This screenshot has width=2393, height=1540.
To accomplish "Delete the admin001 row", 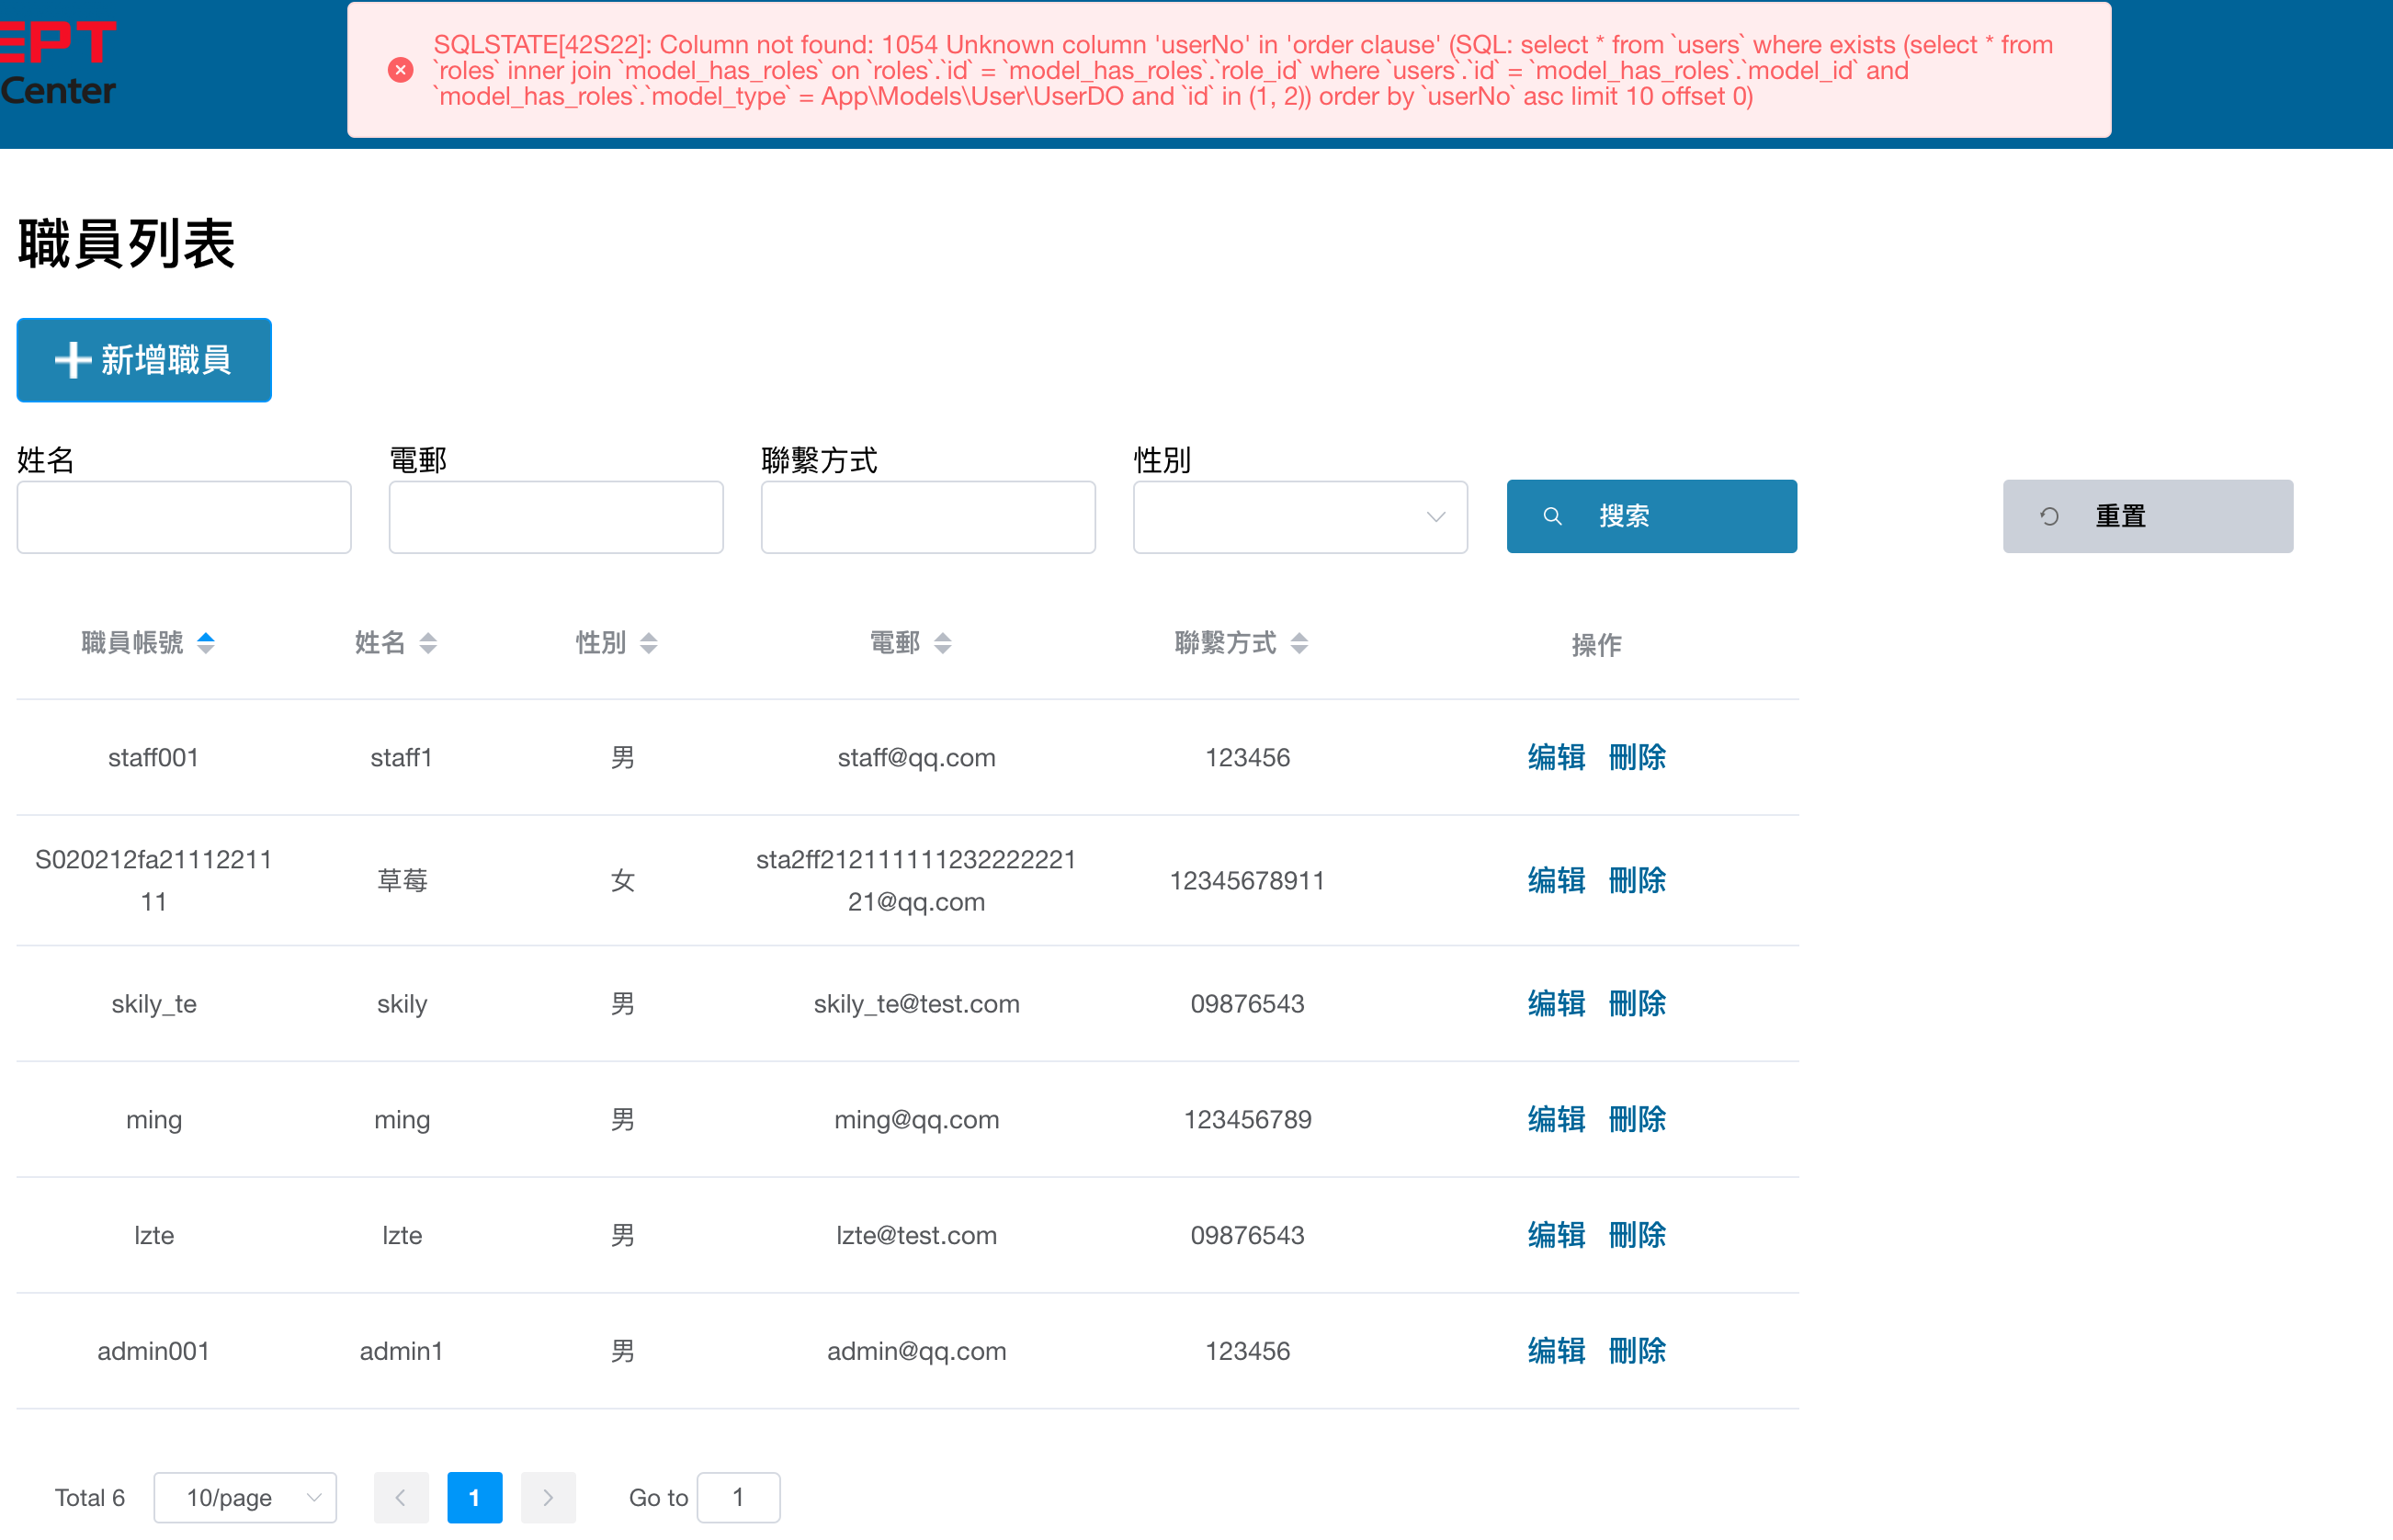I will click(x=1637, y=1351).
